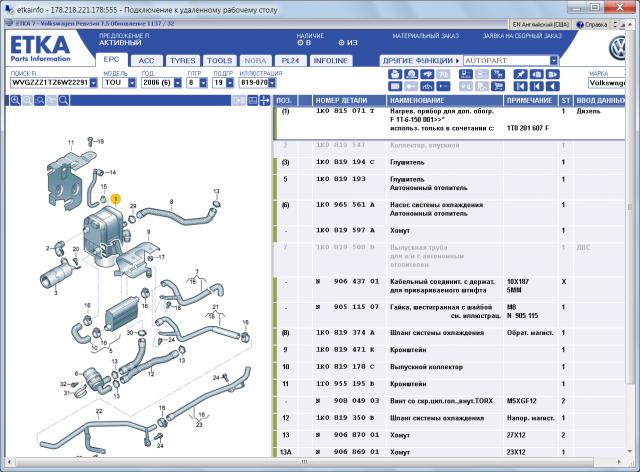Click the single-bar previous arrow icon

pos(536,86)
